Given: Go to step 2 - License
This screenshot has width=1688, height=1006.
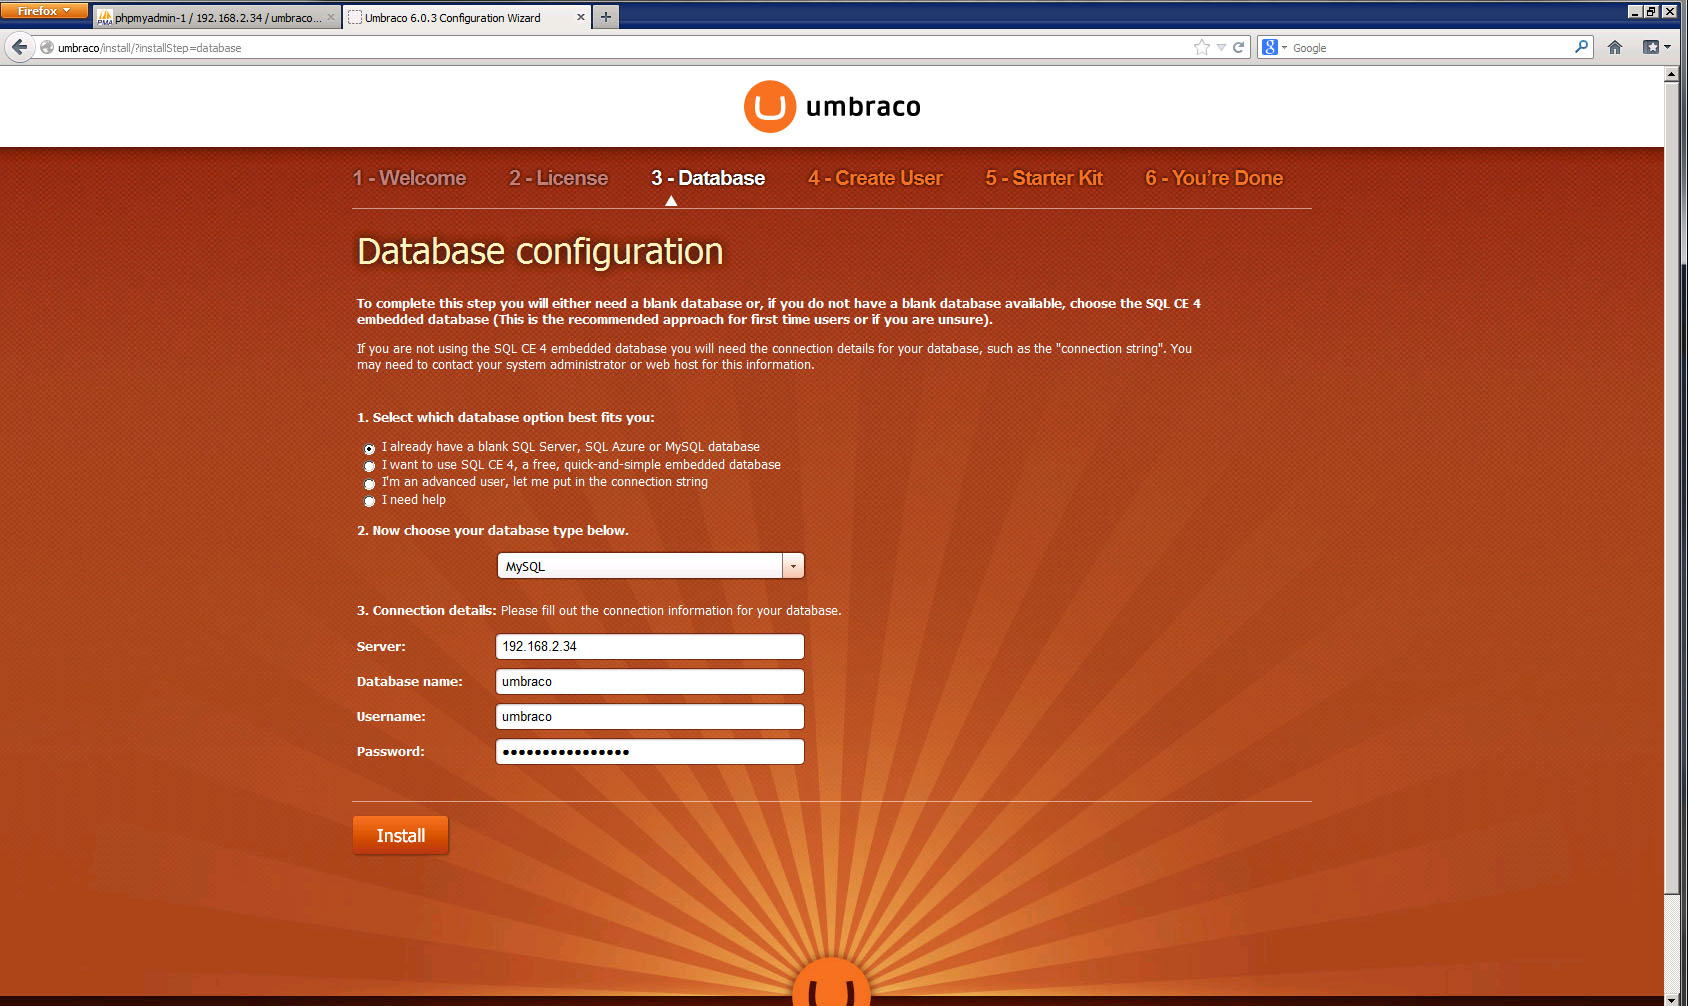Looking at the screenshot, I should [x=558, y=178].
